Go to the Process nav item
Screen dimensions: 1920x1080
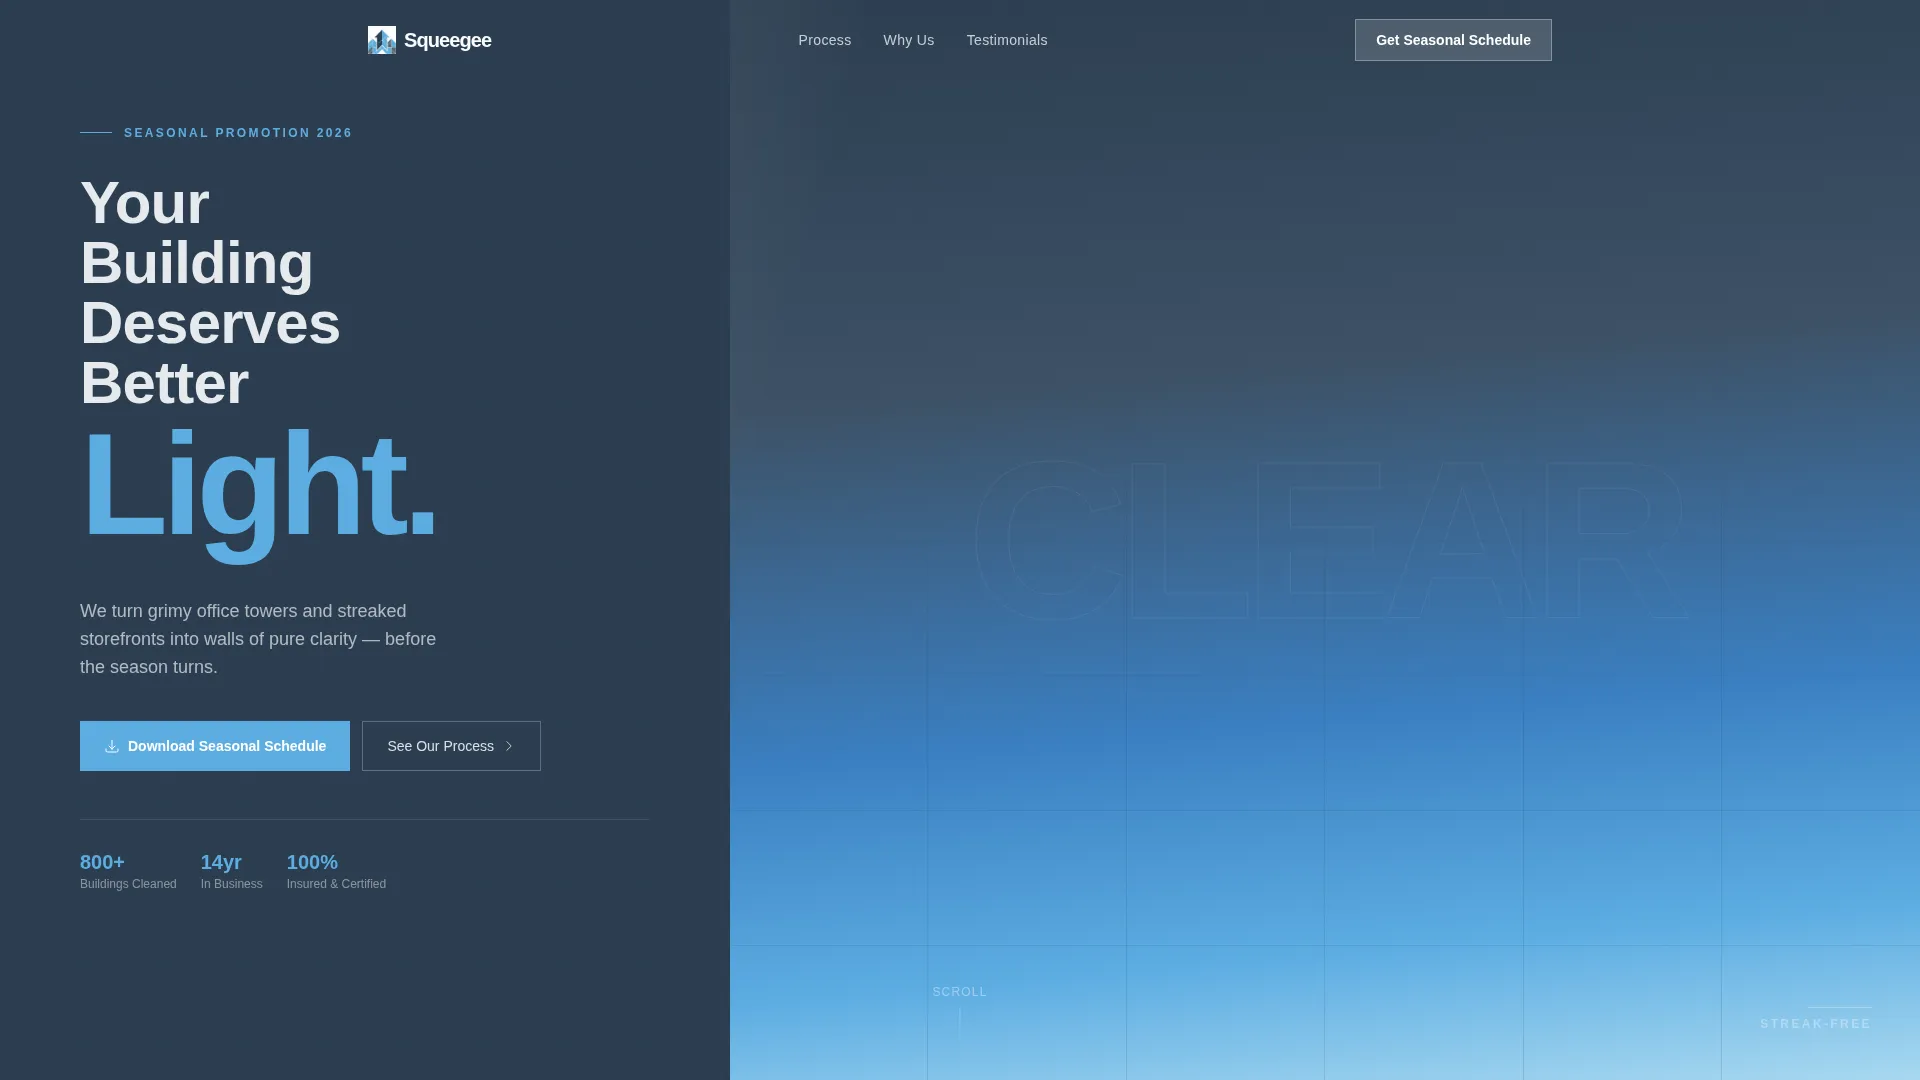[825, 40]
